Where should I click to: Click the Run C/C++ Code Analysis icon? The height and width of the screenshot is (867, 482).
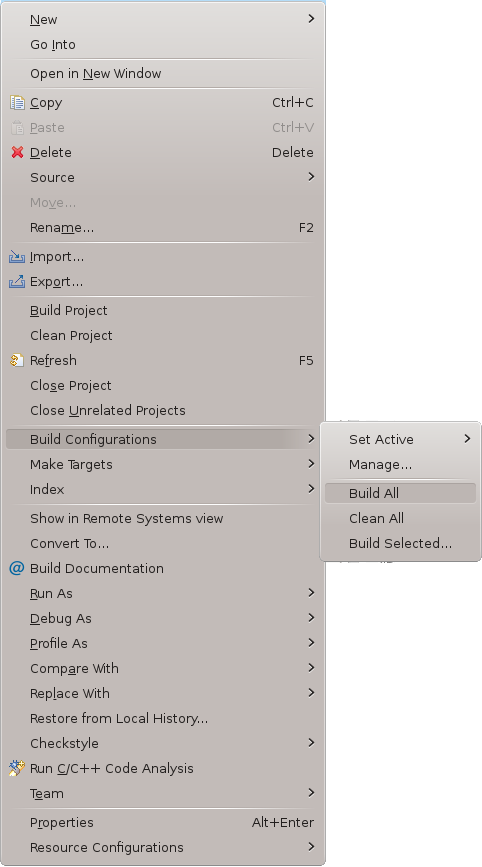pyautogui.click(x=17, y=768)
